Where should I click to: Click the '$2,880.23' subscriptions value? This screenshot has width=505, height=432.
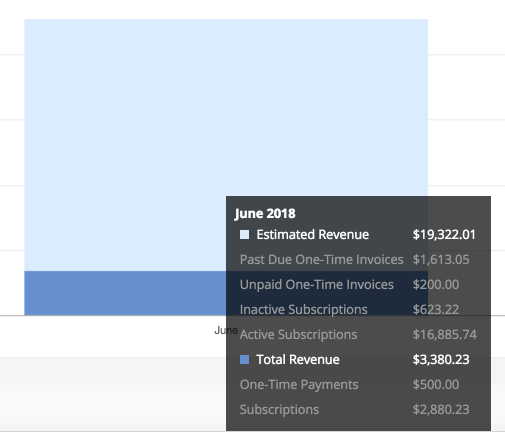tap(441, 410)
